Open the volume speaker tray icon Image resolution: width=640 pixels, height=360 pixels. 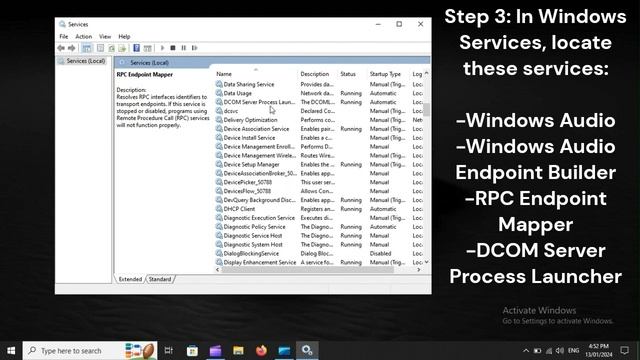(560, 351)
